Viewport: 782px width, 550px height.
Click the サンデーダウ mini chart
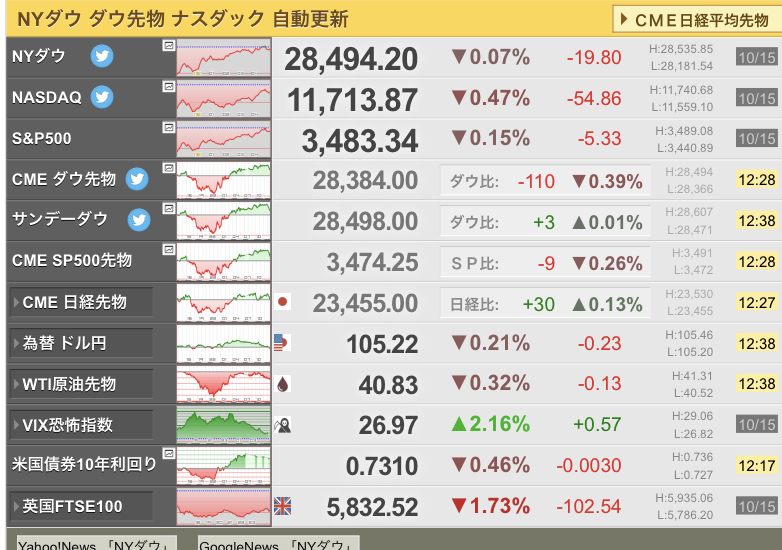pos(223,221)
